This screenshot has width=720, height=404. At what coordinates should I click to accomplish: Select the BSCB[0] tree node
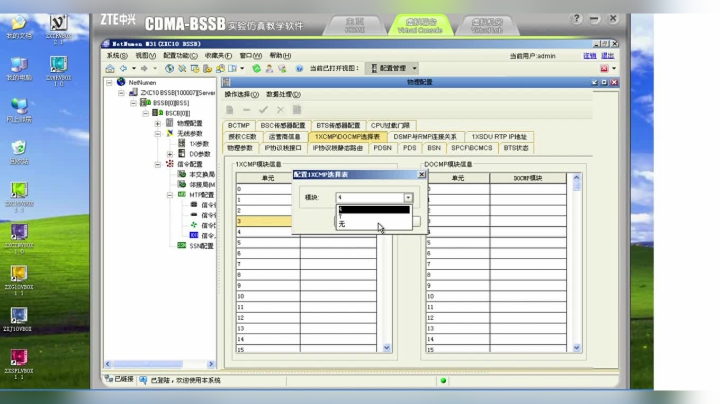coord(178,113)
